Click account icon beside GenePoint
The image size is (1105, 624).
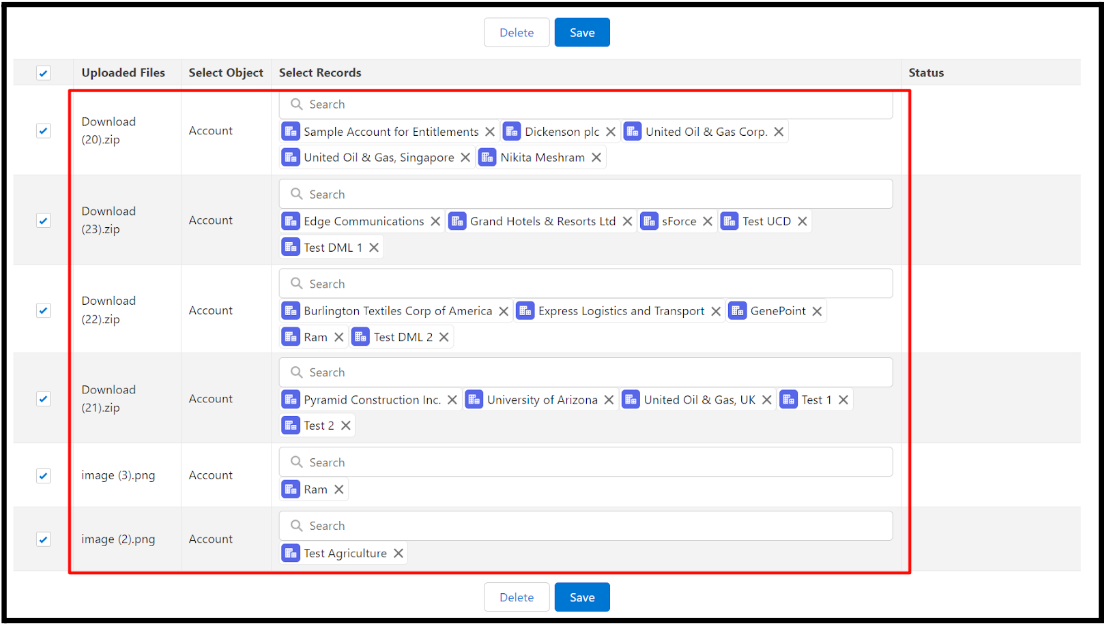(737, 310)
